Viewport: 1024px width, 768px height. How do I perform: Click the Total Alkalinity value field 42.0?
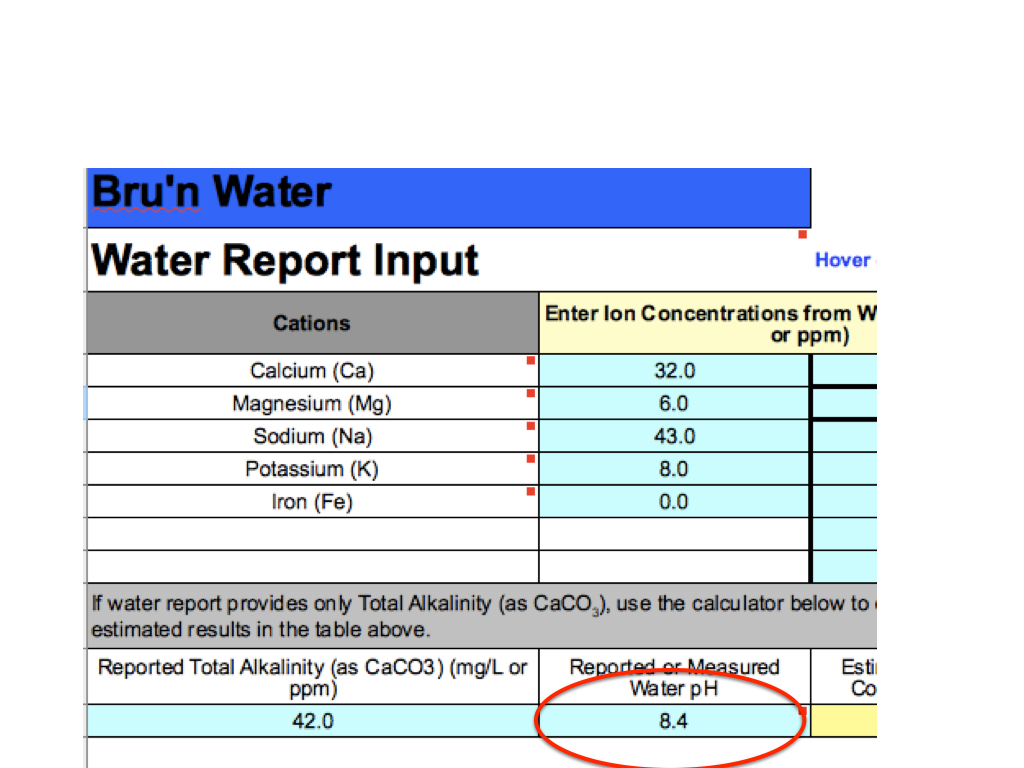(312, 721)
